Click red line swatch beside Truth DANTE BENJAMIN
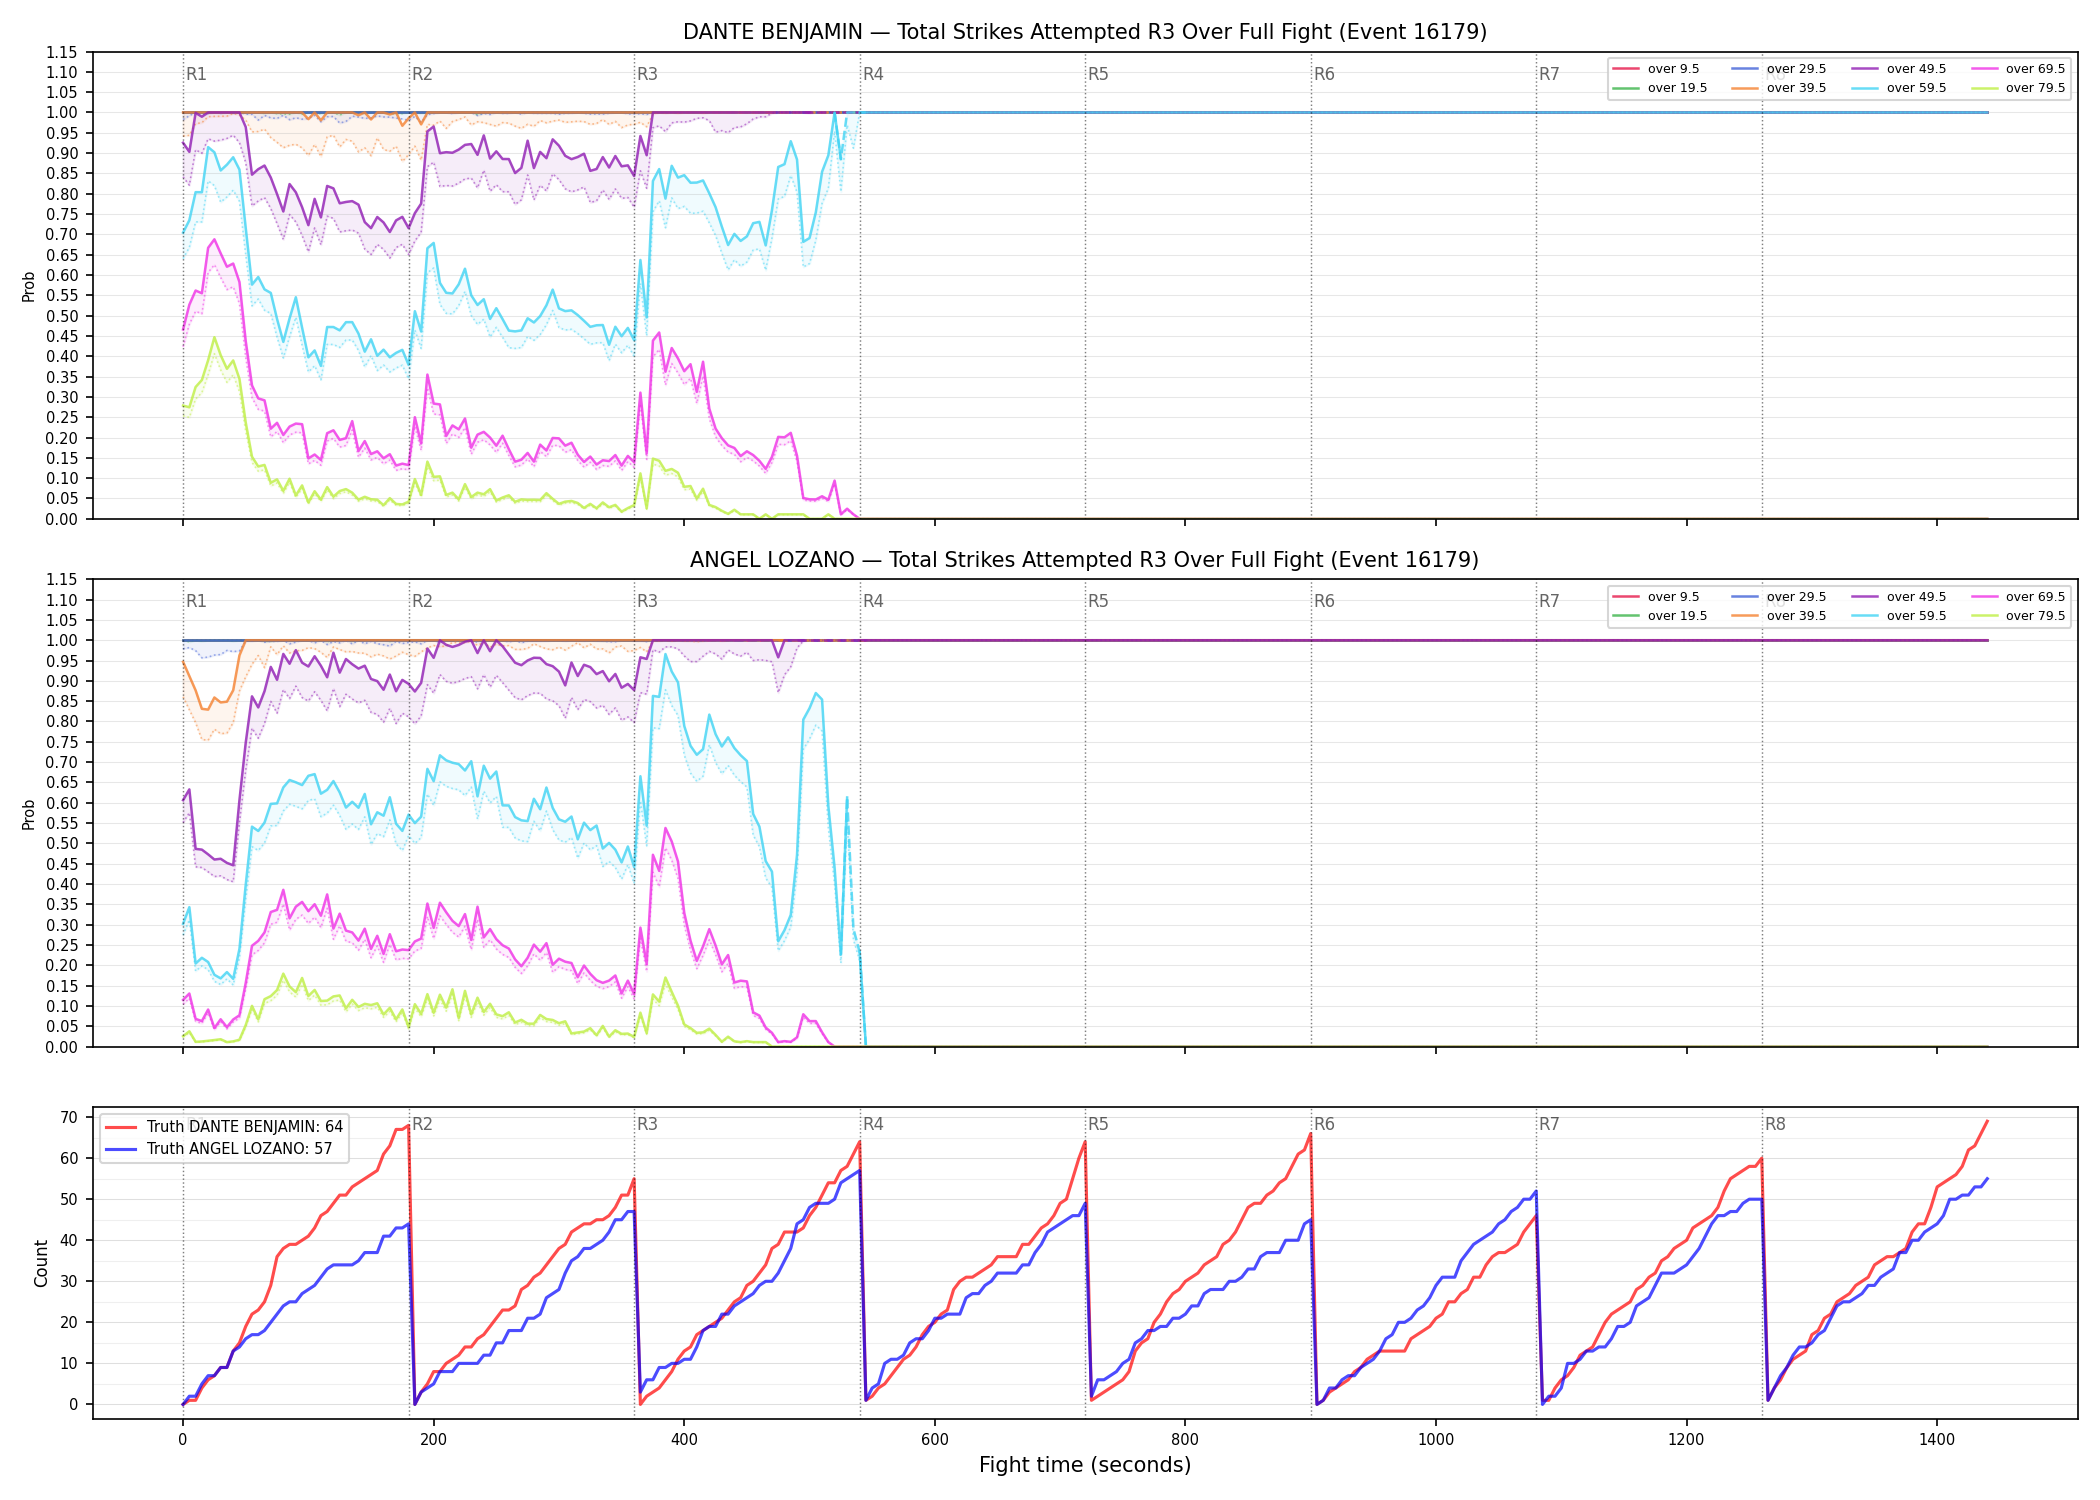 tap(120, 1127)
